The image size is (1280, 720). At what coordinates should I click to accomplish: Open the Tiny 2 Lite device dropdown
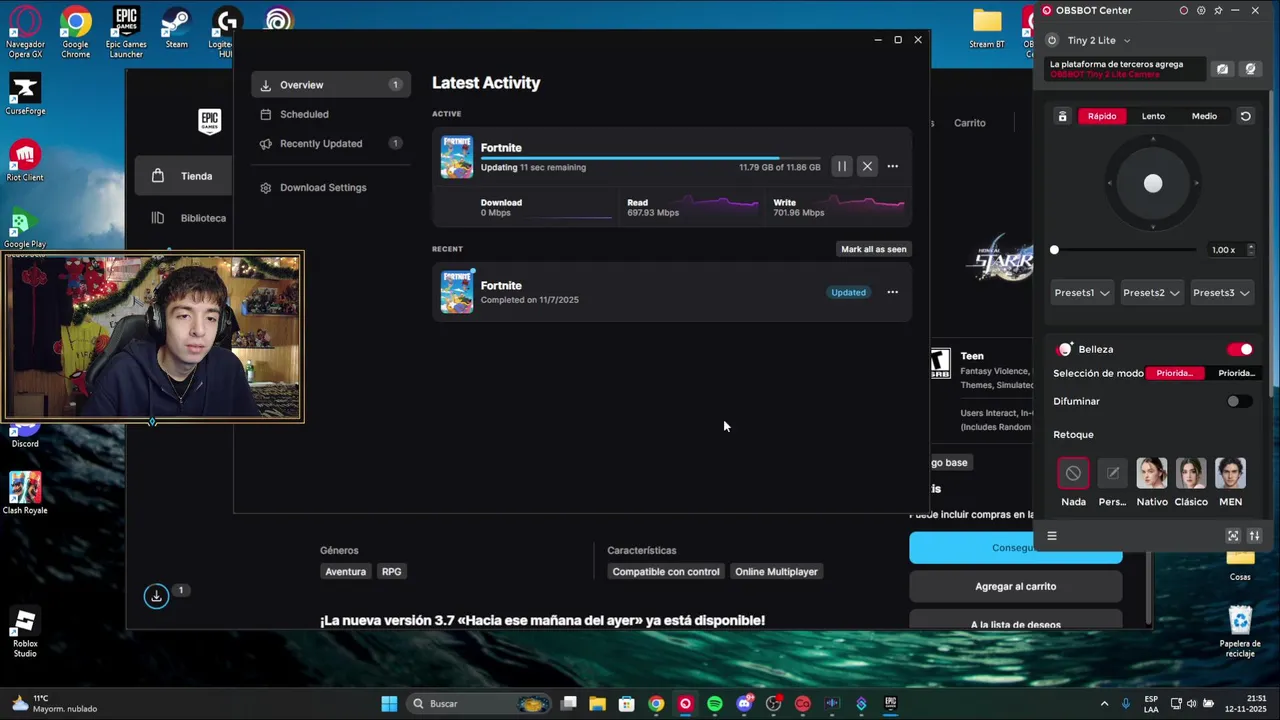coord(1098,40)
